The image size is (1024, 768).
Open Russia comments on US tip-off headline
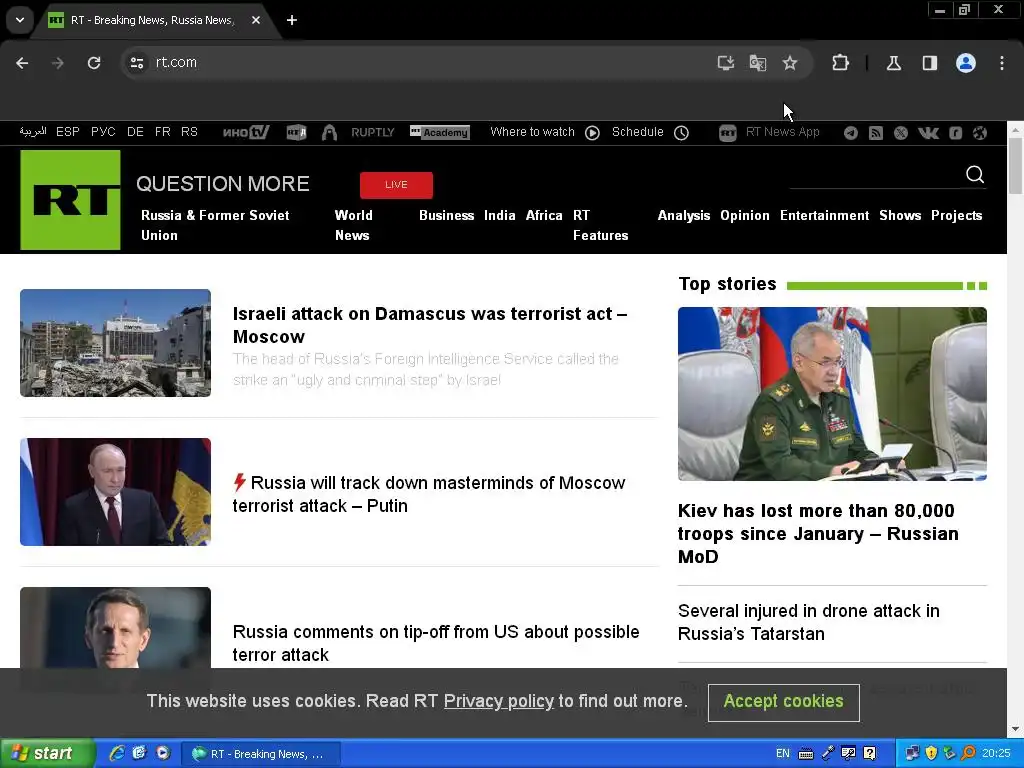pos(436,643)
